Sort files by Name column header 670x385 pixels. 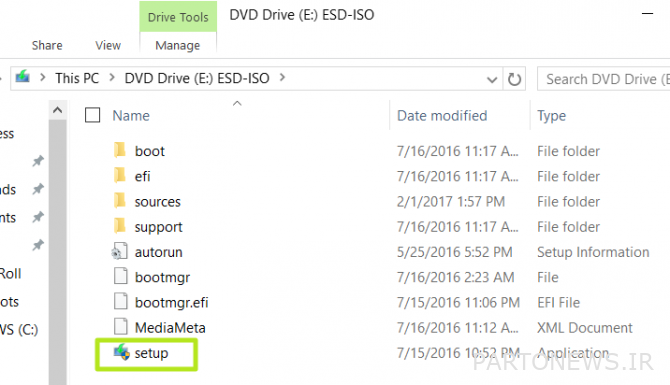tap(131, 116)
